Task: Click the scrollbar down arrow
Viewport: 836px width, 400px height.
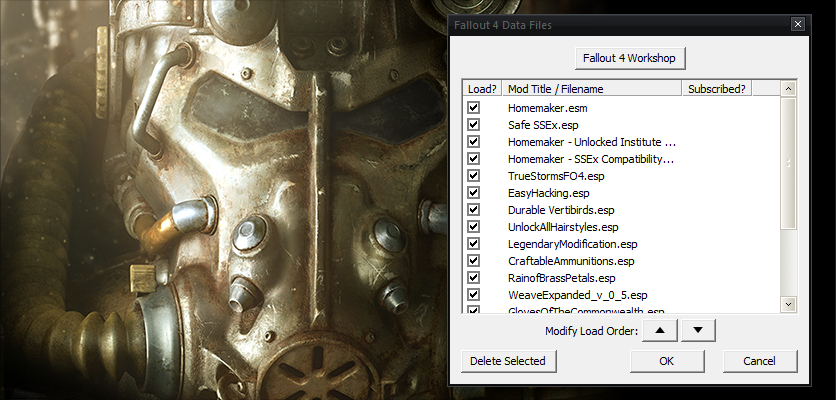Action: click(789, 305)
